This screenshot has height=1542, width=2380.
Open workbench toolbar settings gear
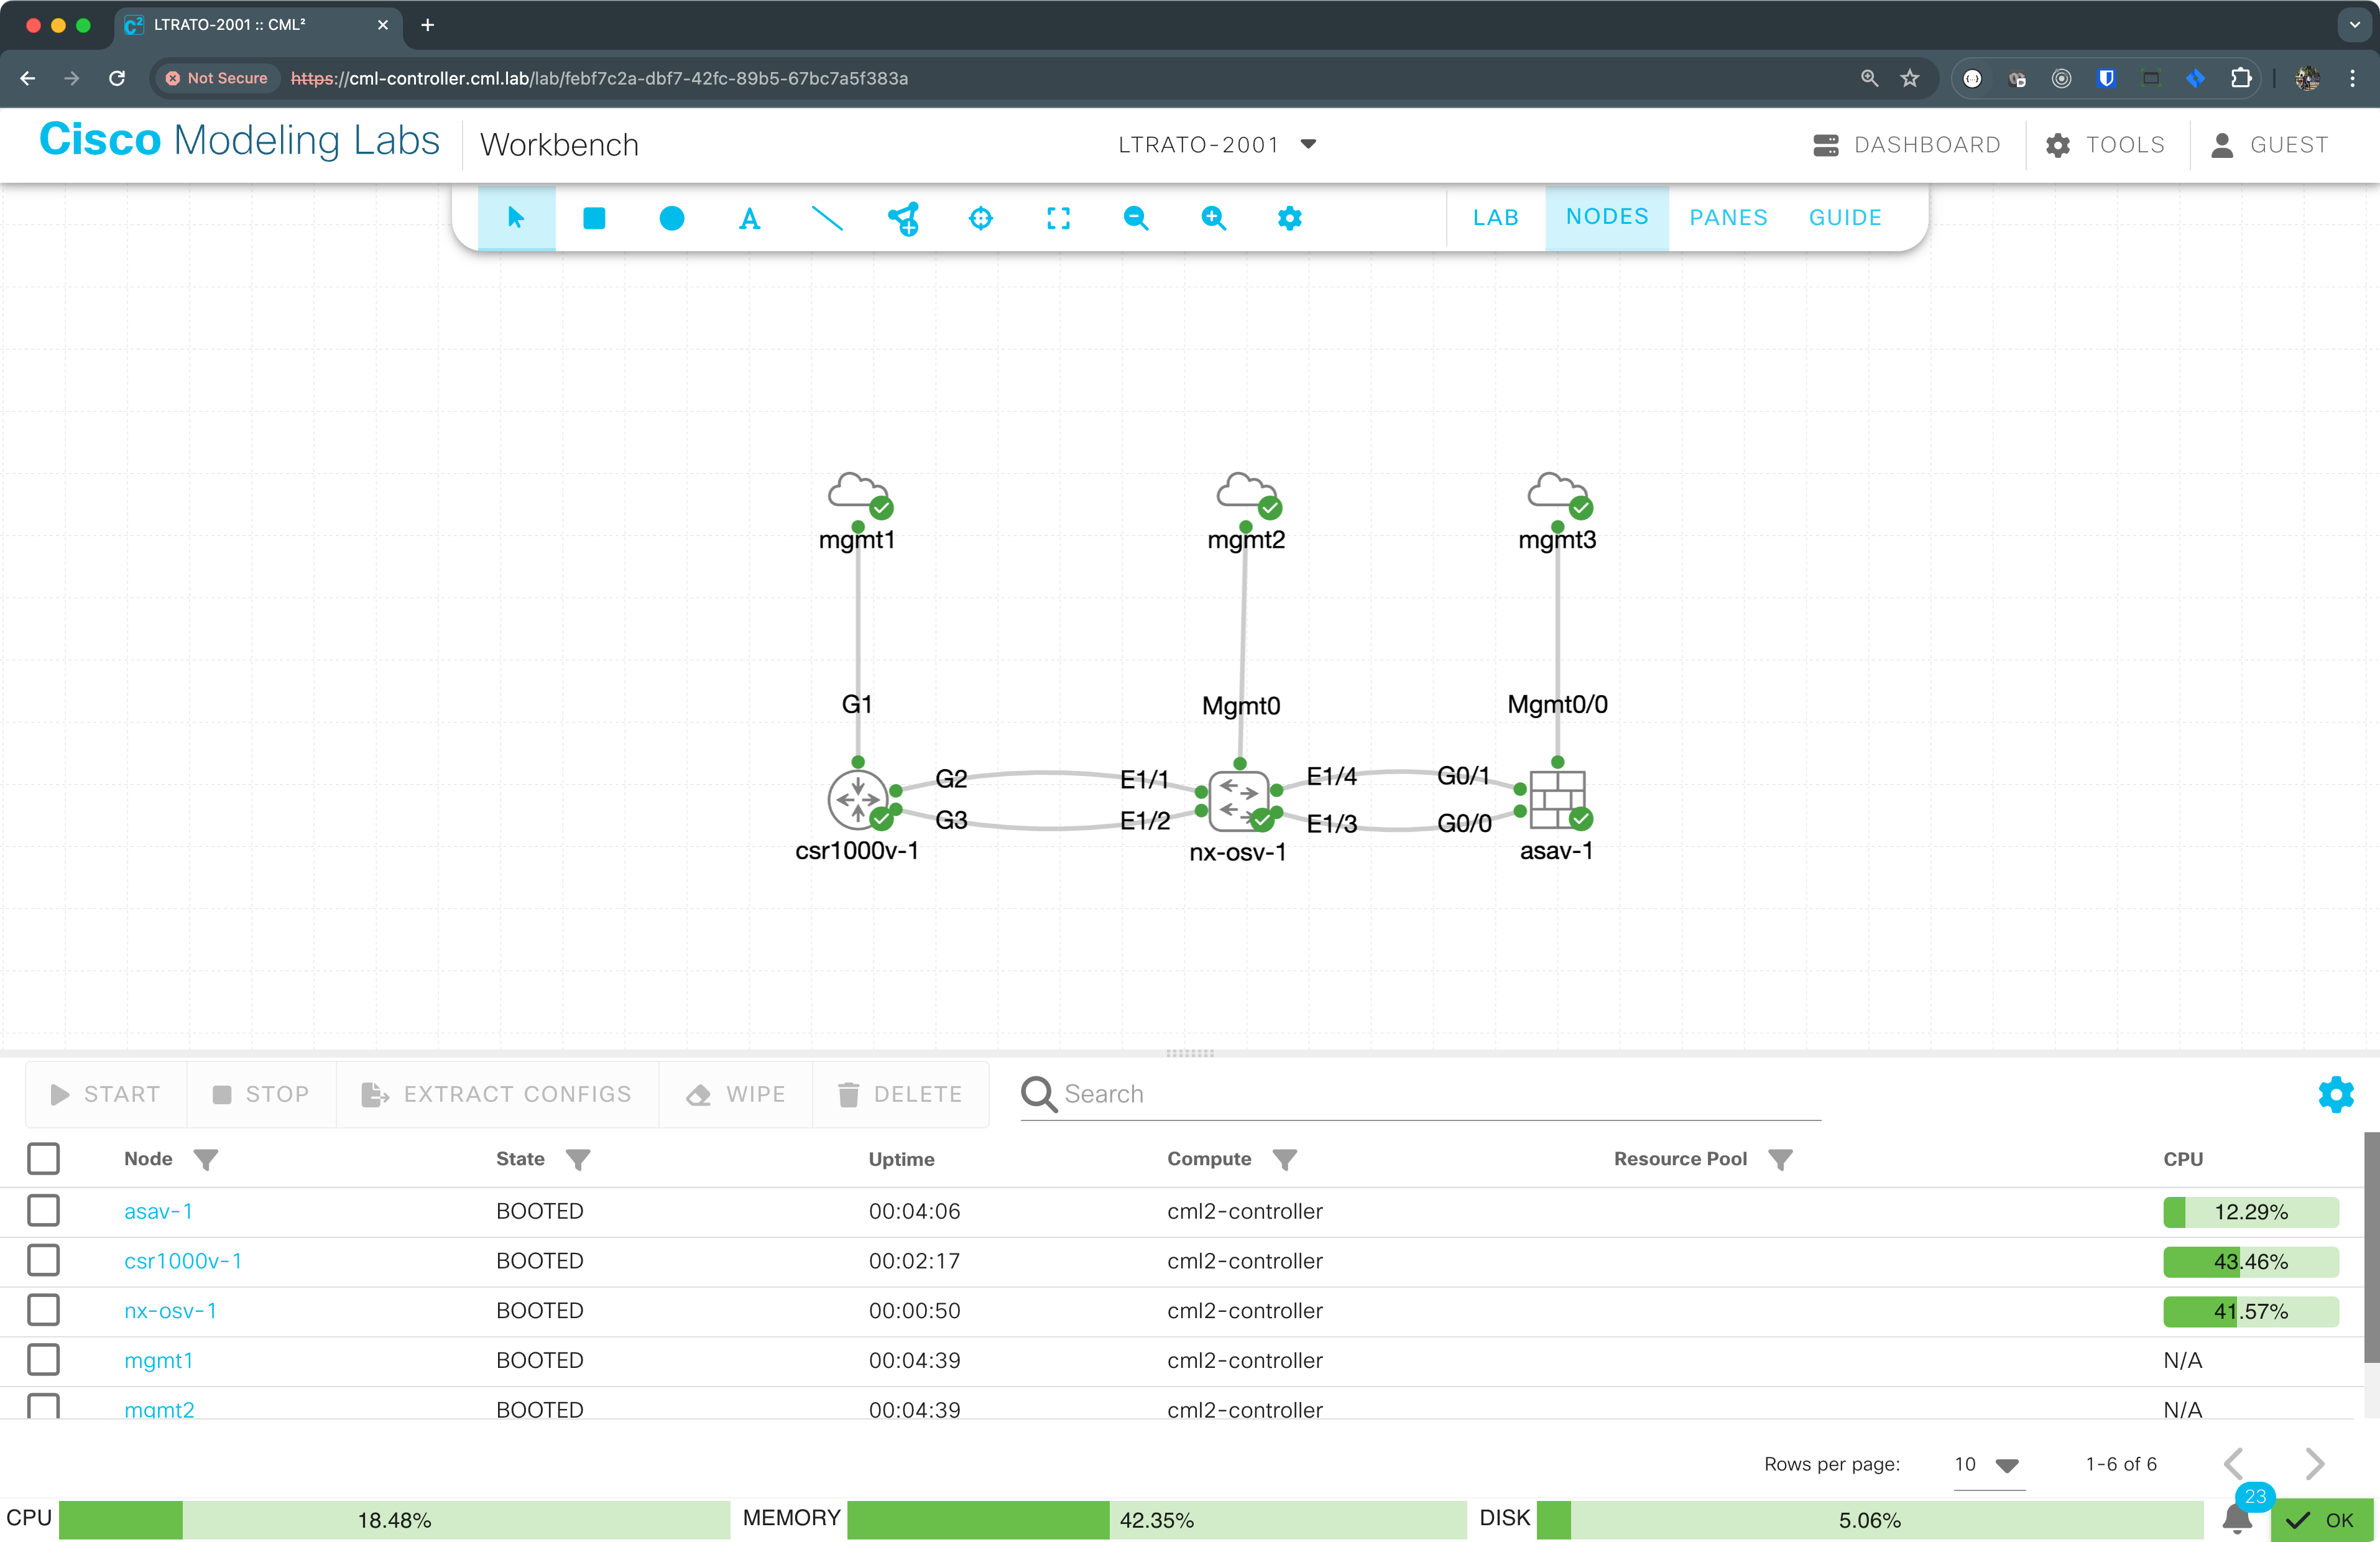tap(1290, 217)
